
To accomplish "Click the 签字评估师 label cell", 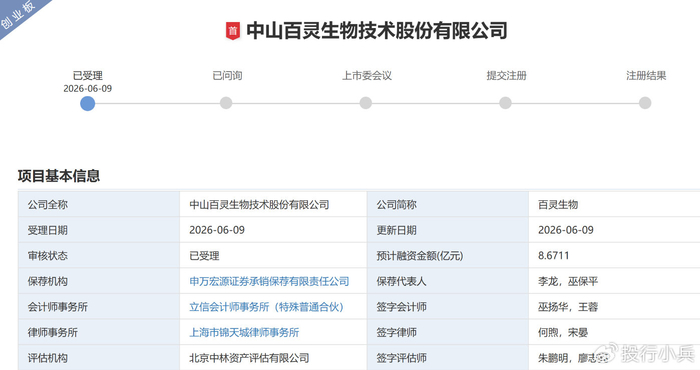I will pyautogui.click(x=448, y=358).
